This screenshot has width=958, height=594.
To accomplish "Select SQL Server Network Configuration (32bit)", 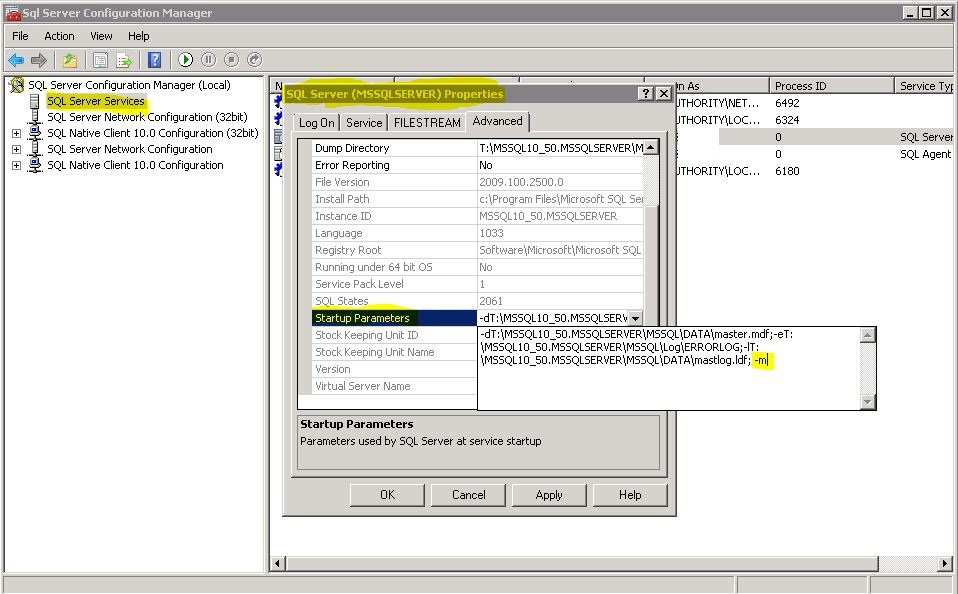I will click(x=147, y=117).
